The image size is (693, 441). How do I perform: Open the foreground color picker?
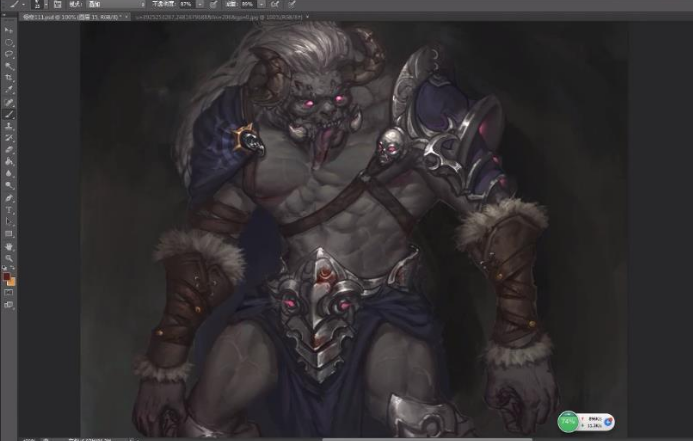pos(6,277)
